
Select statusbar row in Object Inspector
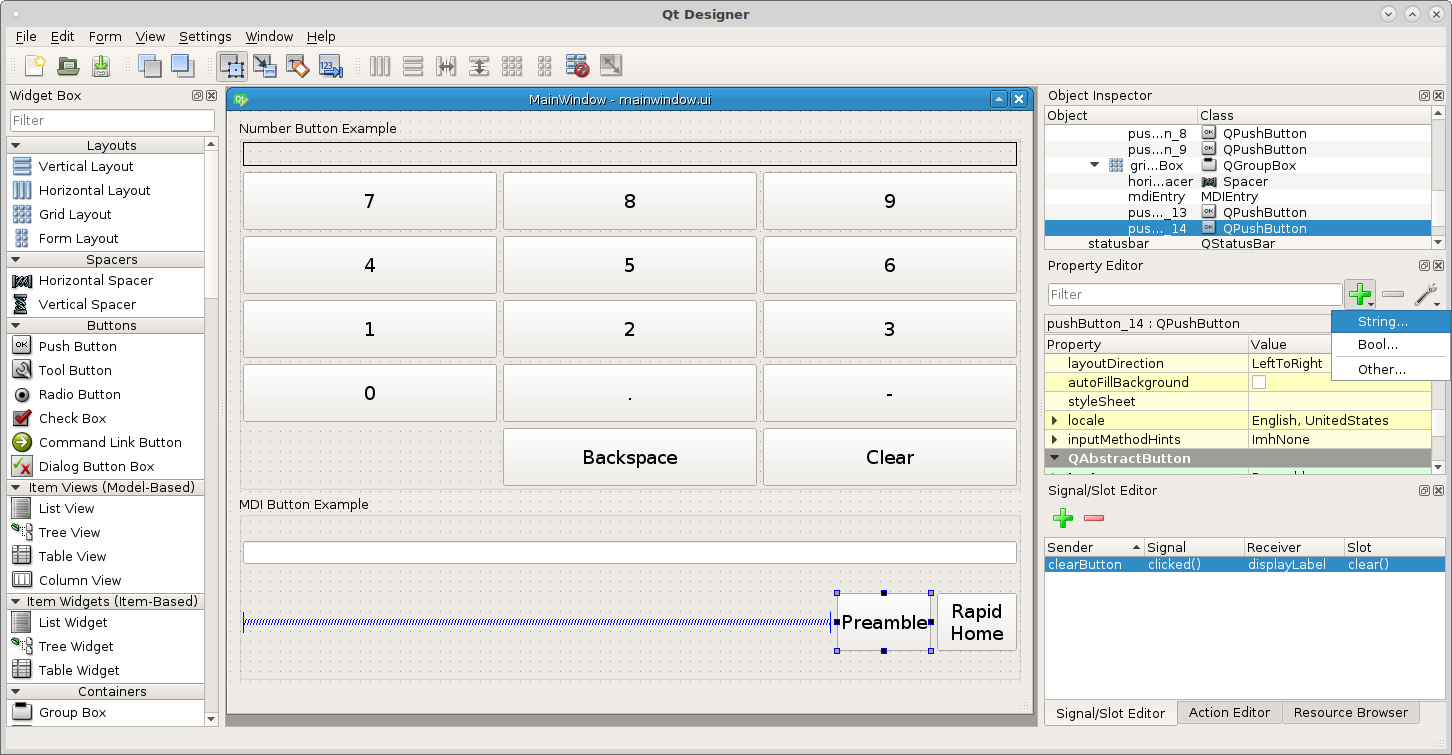[1238, 243]
